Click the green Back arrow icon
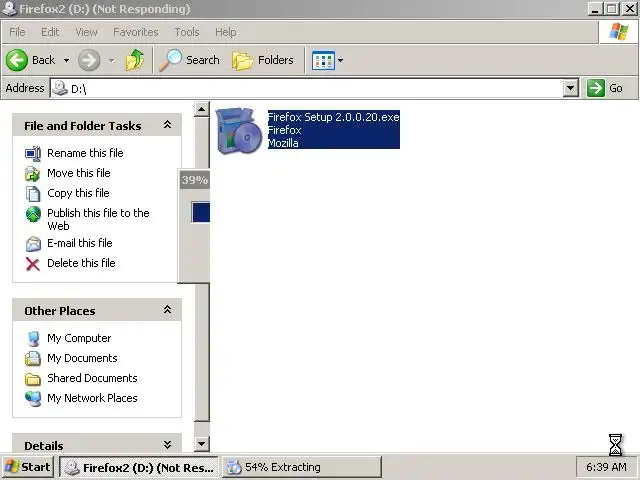The image size is (640, 480). tap(17, 60)
